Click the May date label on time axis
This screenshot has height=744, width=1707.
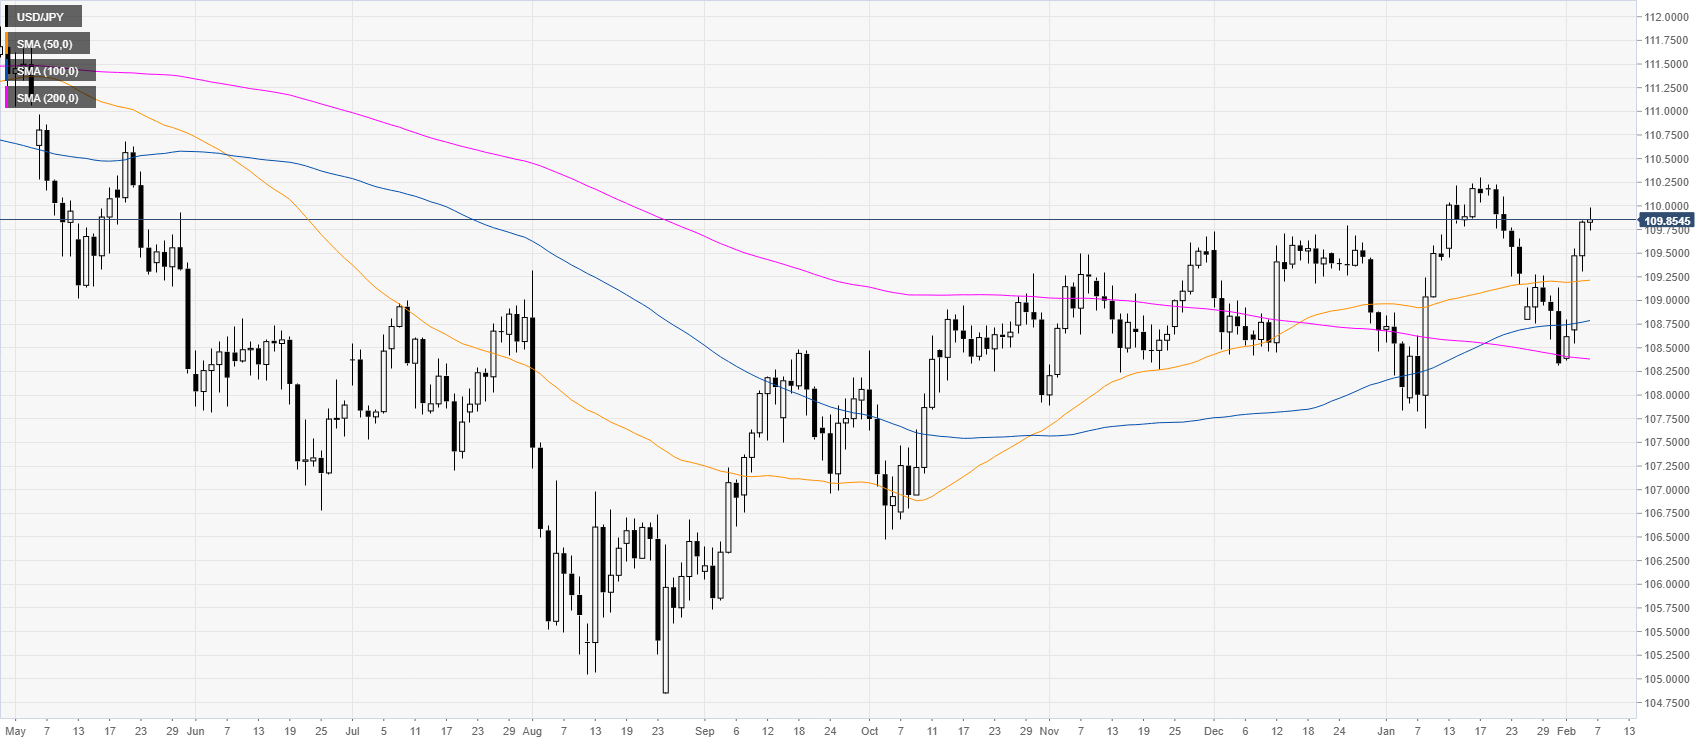click(x=15, y=731)
